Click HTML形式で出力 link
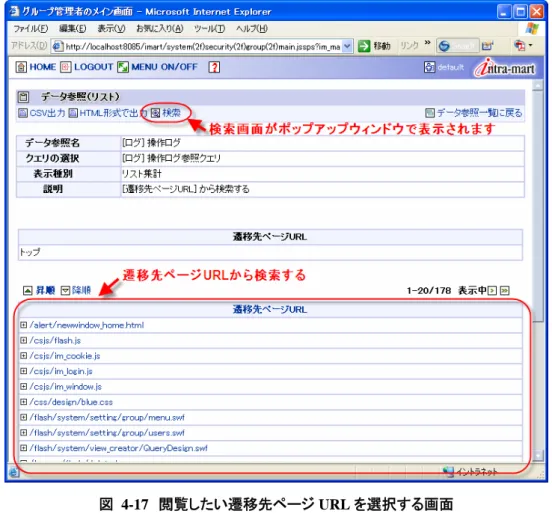Viewport: 552px width, 514px height. pos(113,113)
